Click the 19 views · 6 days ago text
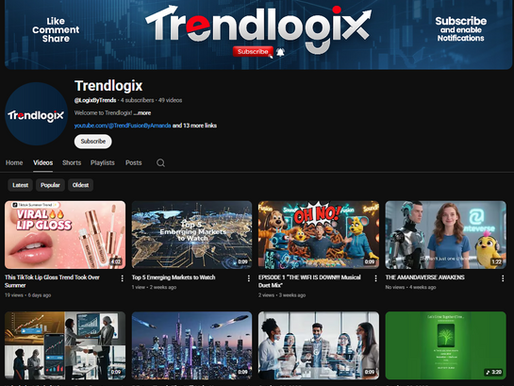The image size is (514, 386). click(x=28, y=295)
